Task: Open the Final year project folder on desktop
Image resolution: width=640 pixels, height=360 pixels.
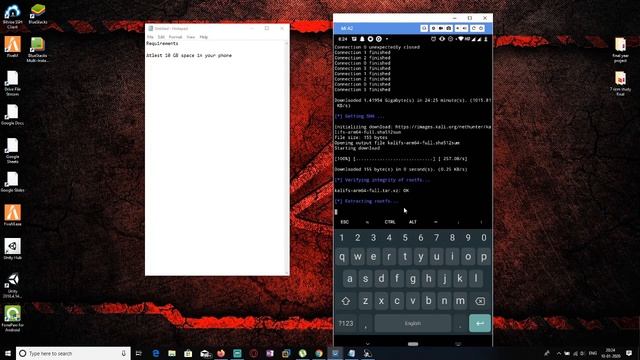Action: click(x=620, y=50)
